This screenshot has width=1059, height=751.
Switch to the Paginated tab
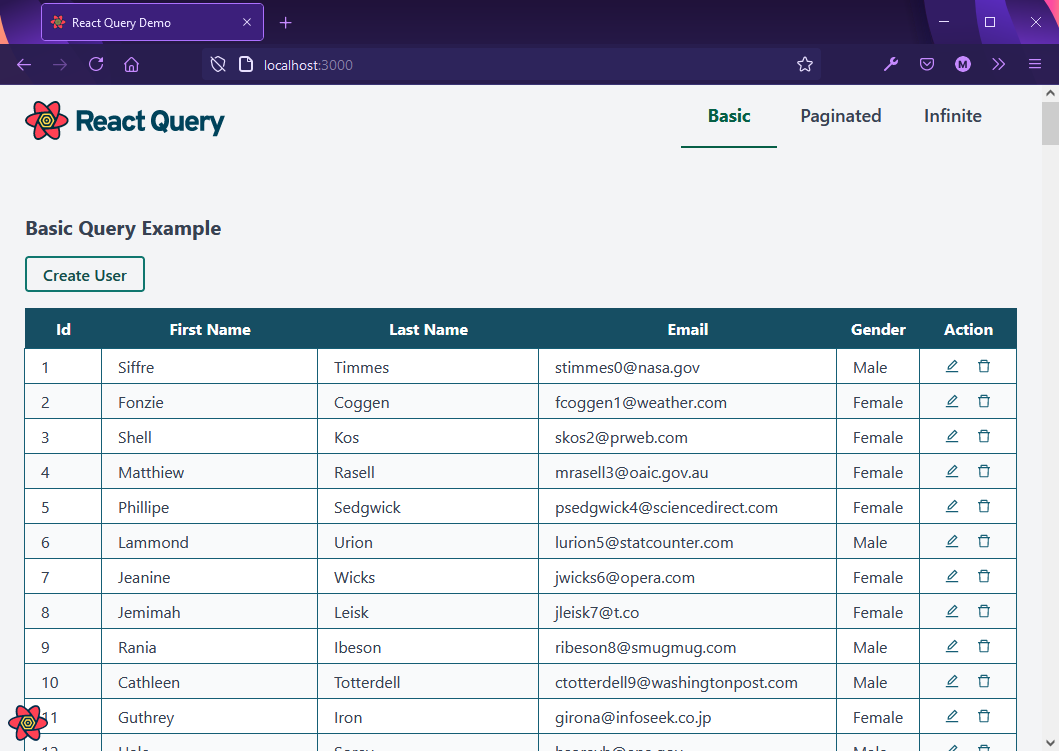[840, 116]
